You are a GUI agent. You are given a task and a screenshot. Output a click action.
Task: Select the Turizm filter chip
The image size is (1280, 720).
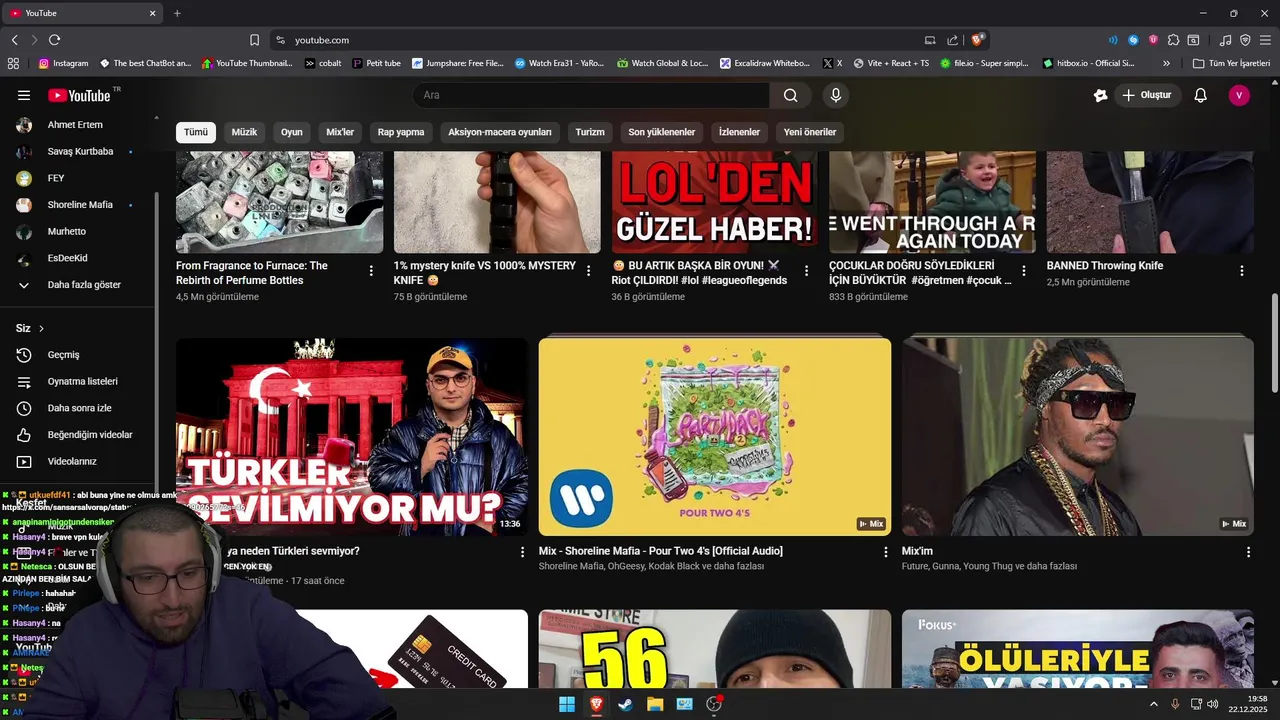[590, 132]
